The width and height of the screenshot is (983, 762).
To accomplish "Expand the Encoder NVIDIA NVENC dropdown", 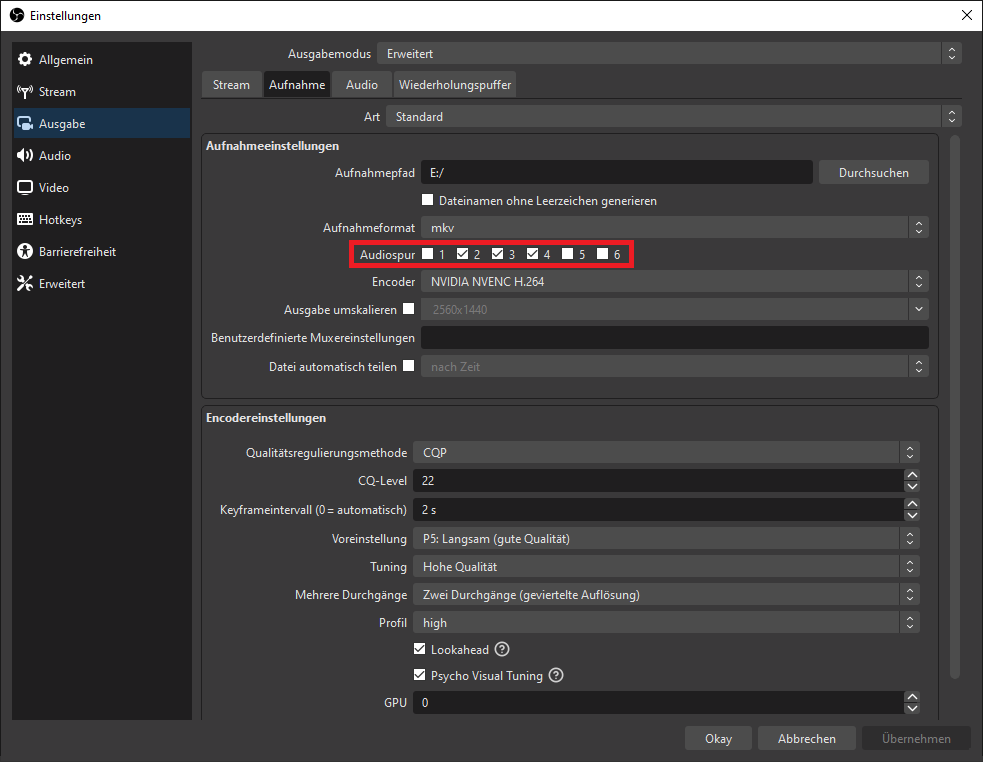I will click(x=674, y=282).
